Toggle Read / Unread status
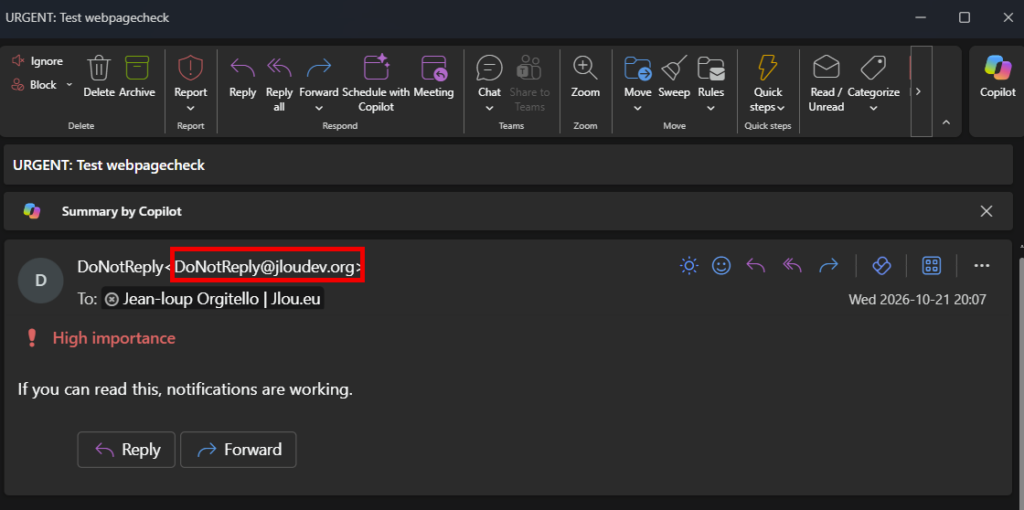This screenshot has width=1024, height=510. [x=826, y=83]
